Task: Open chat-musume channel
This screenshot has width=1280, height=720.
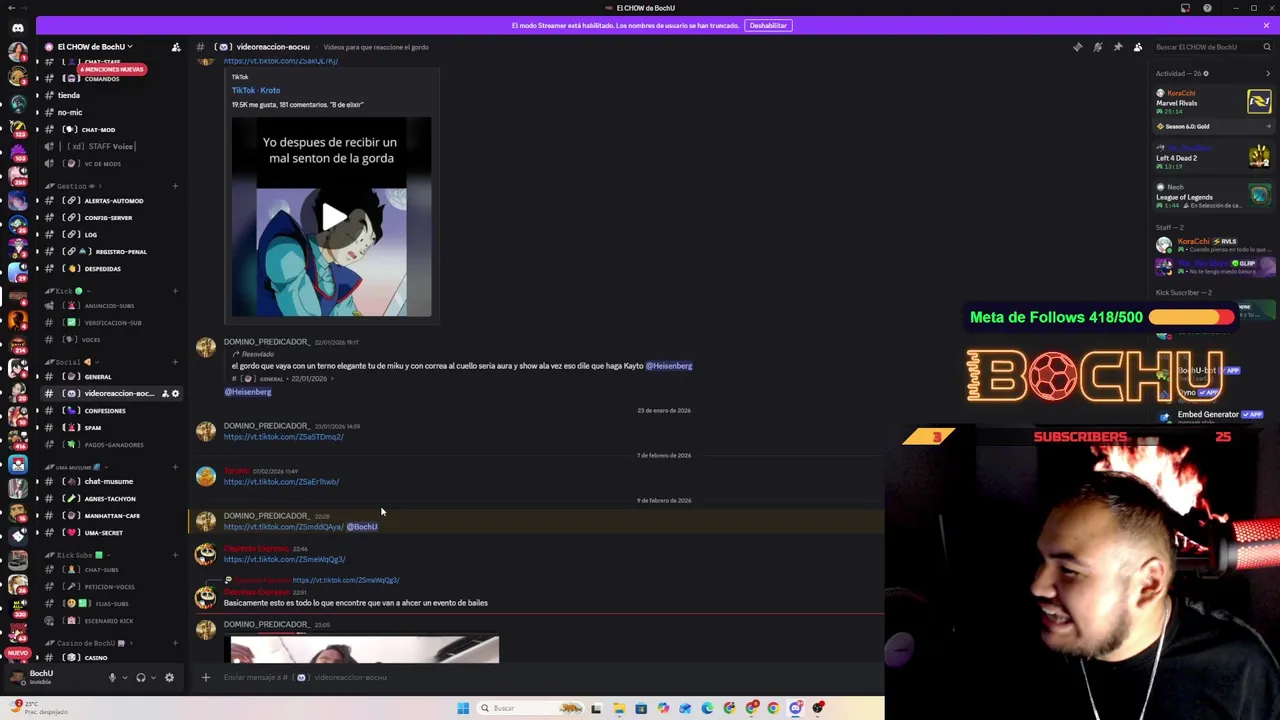Action: pyautogui.click(x=110, y=482)
